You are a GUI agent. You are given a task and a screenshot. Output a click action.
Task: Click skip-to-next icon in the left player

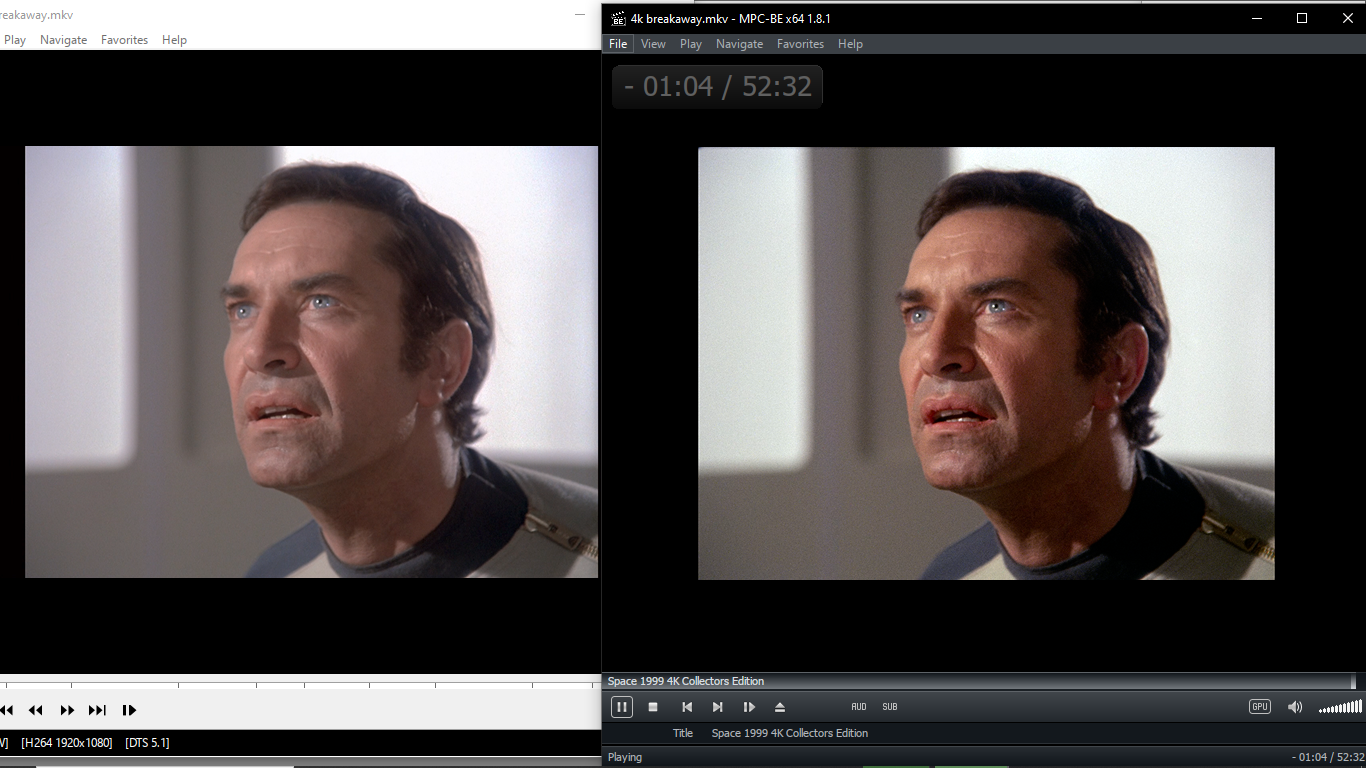pyautogui.click(x=97, y=710)
